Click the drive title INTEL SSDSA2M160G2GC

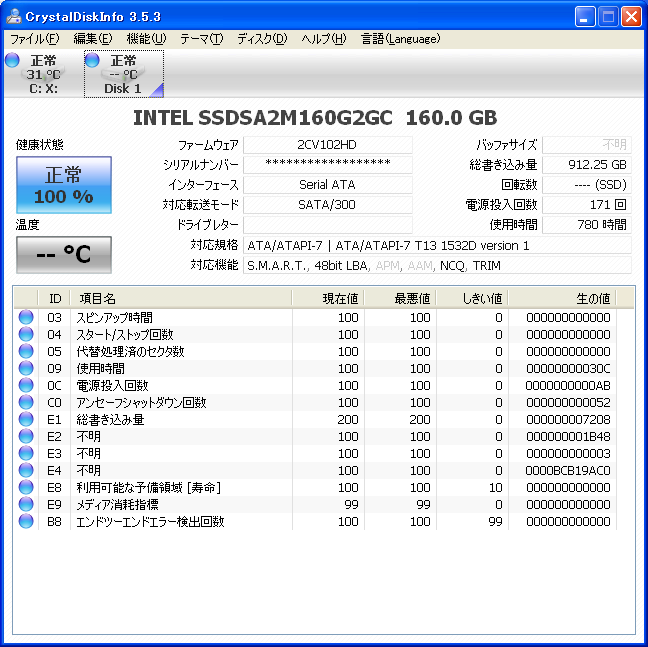pyautogui.click(x=263, y=118)
